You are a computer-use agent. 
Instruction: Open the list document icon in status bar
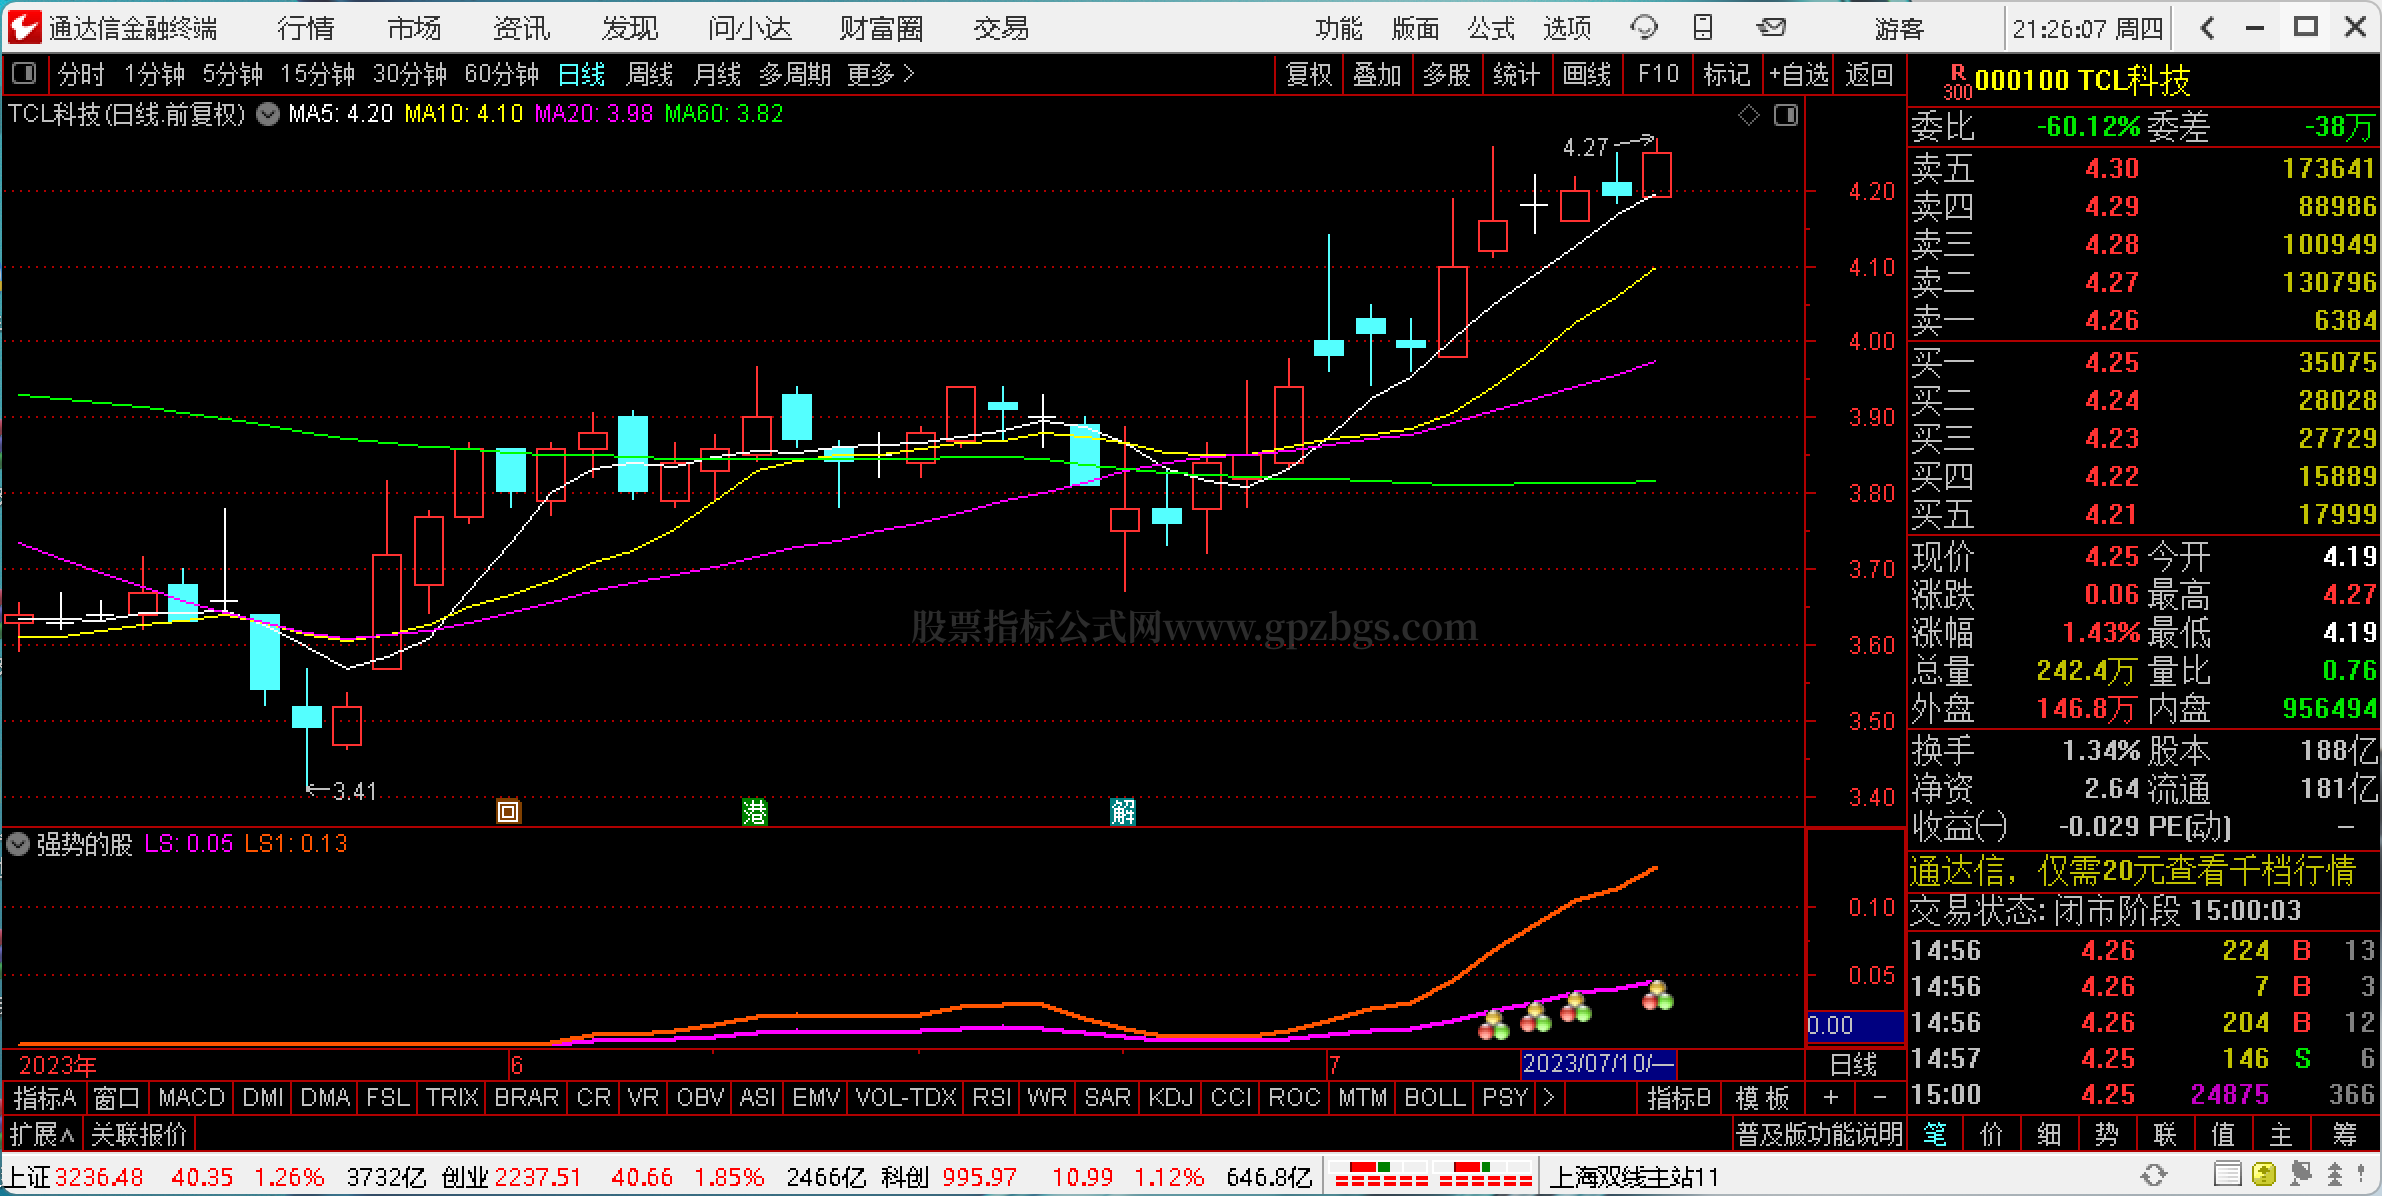[2227, 1174]
